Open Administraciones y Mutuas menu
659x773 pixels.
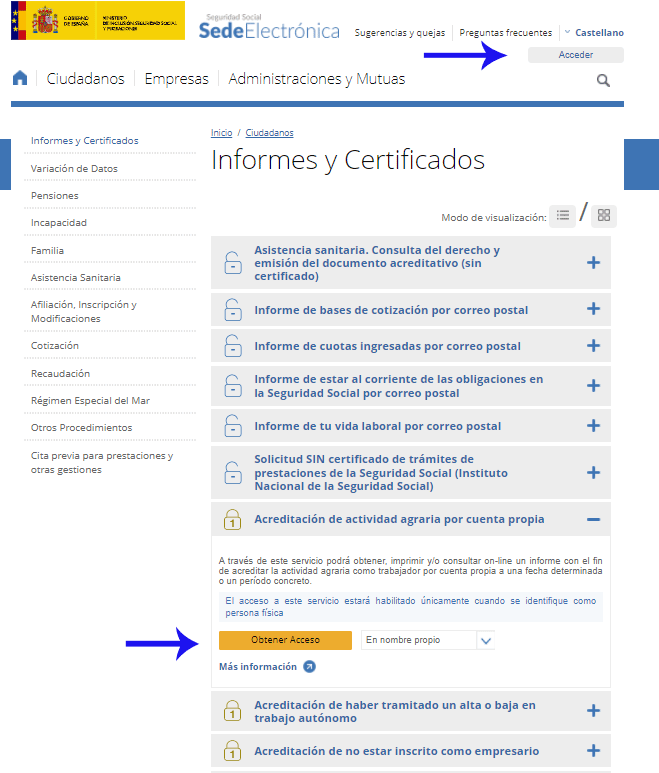click(317, 79)
